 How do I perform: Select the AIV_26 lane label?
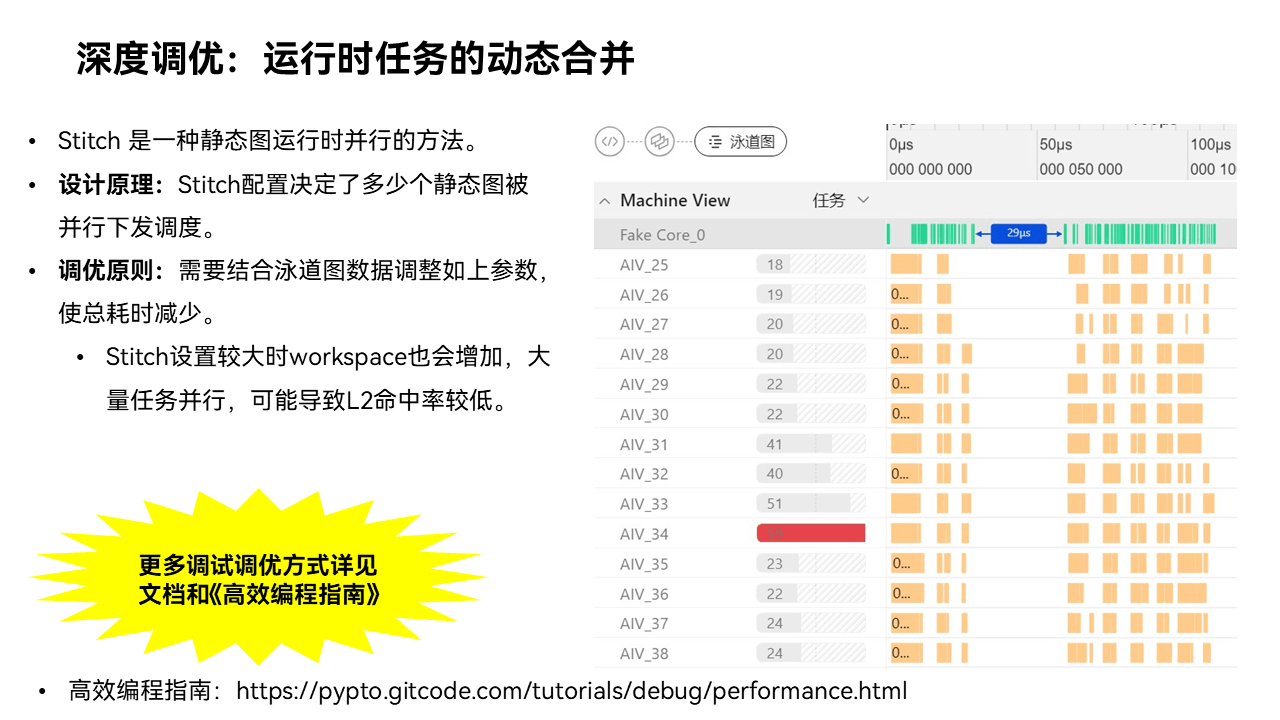644,295
